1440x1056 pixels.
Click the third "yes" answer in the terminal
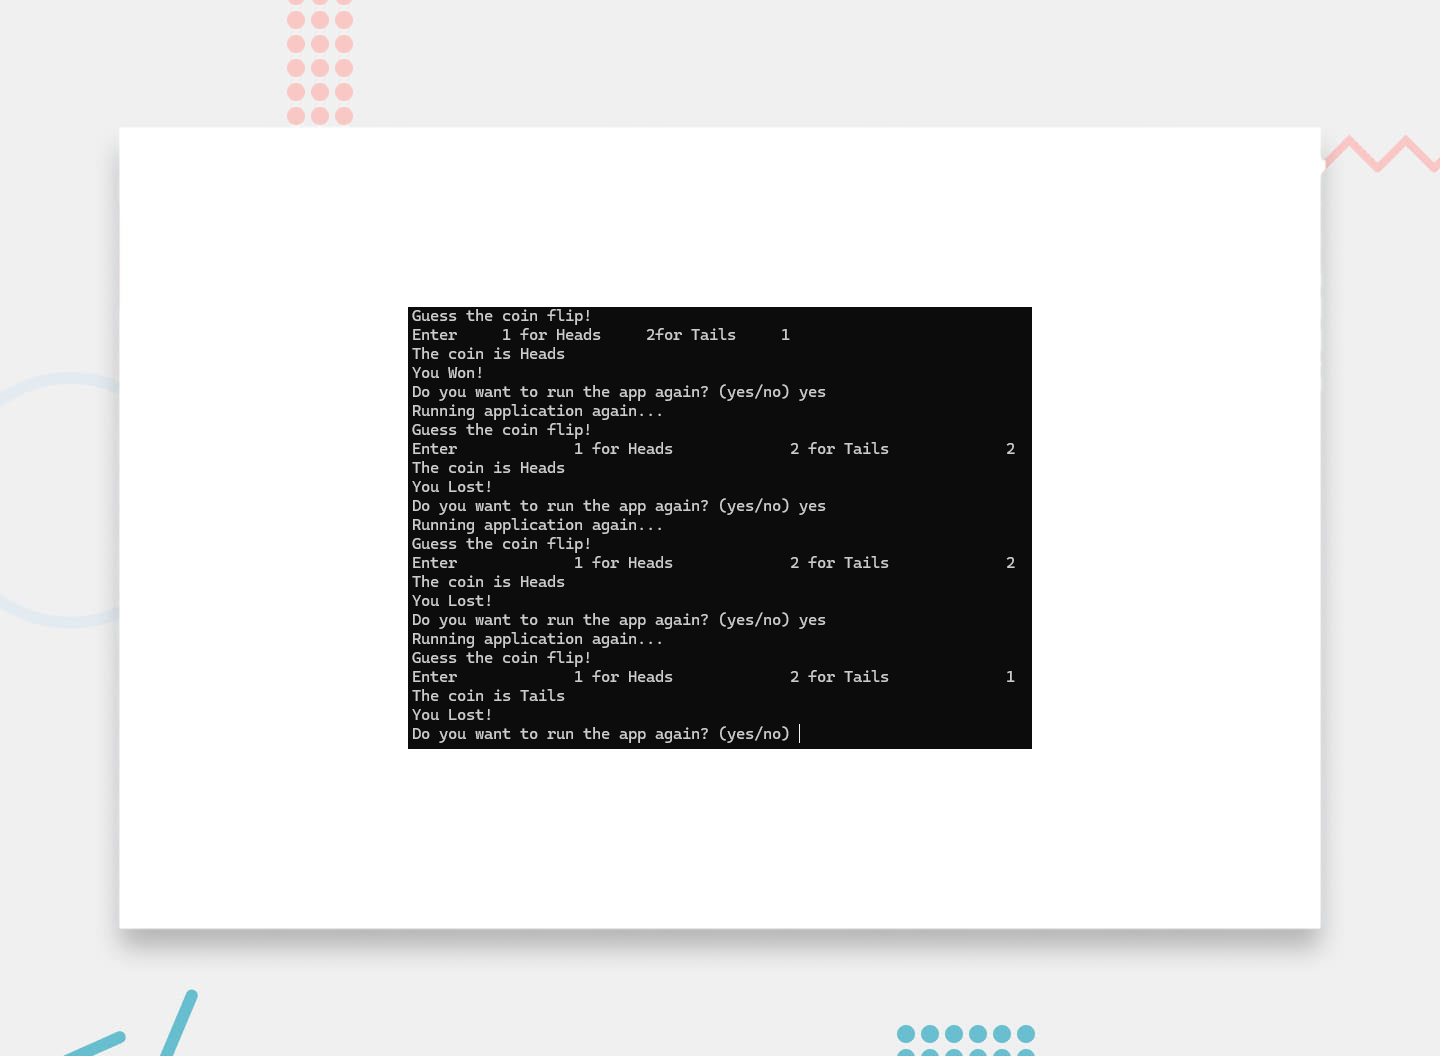812,620
